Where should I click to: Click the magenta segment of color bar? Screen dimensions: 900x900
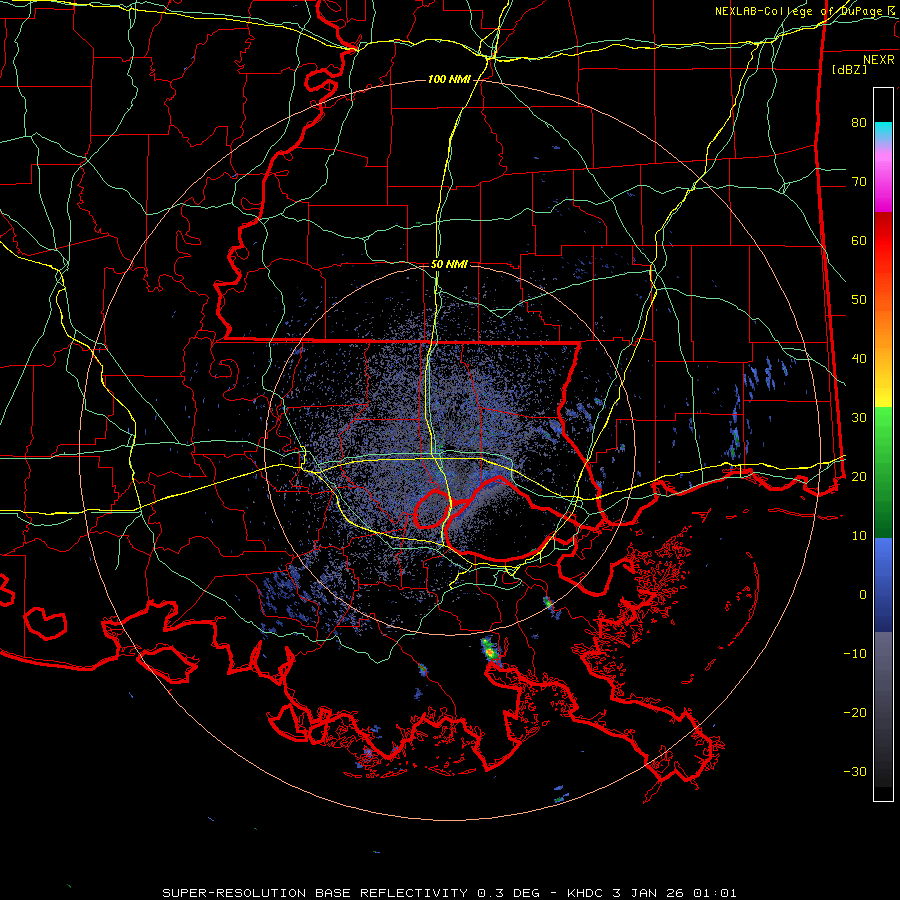[883, 181]
